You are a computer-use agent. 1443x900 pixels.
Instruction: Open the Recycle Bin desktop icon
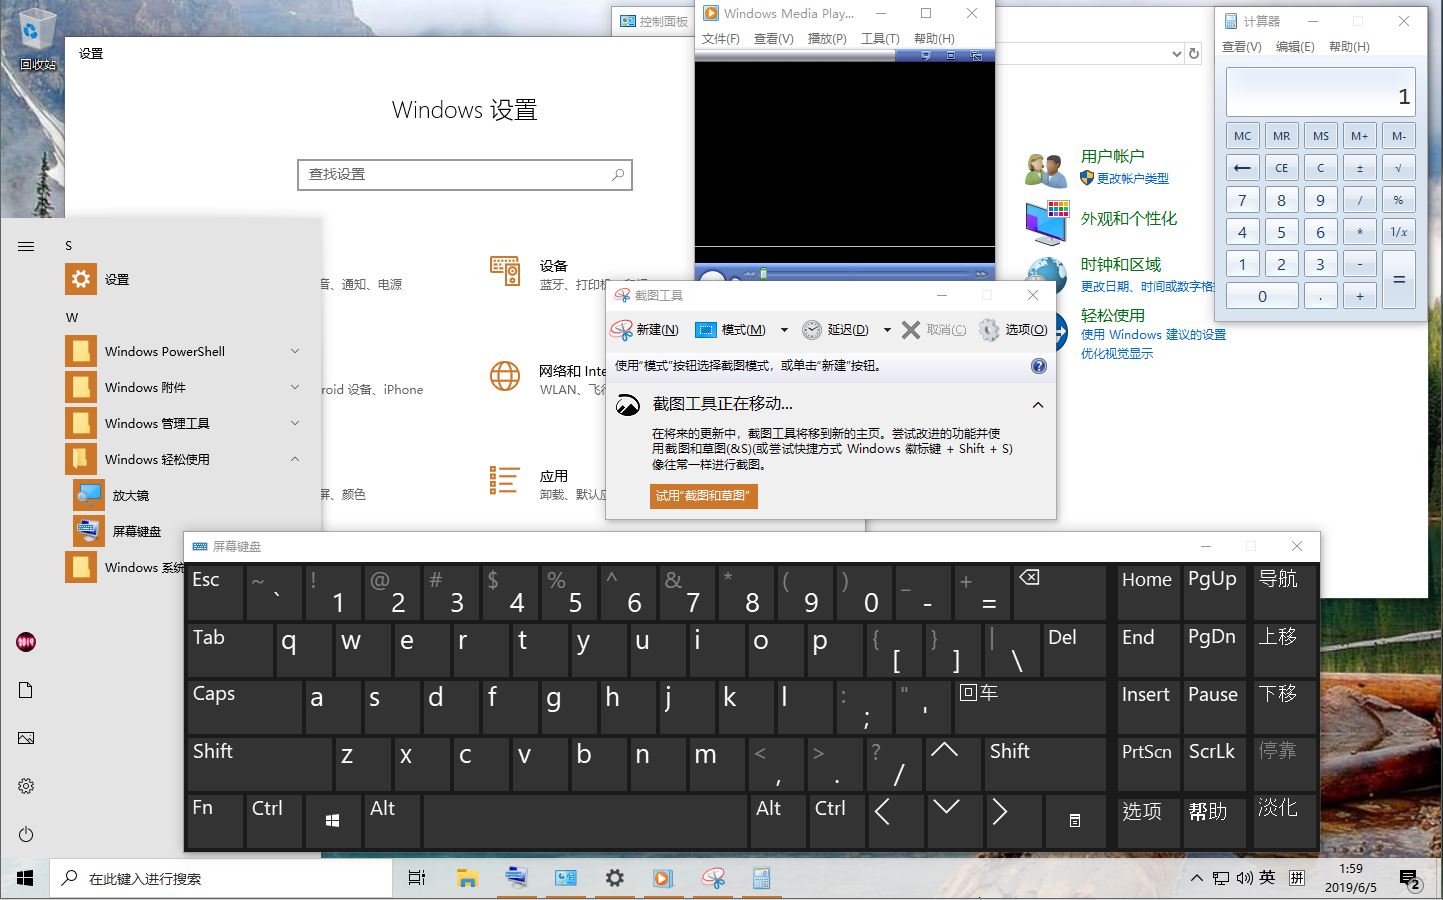(x=38, y=39)
